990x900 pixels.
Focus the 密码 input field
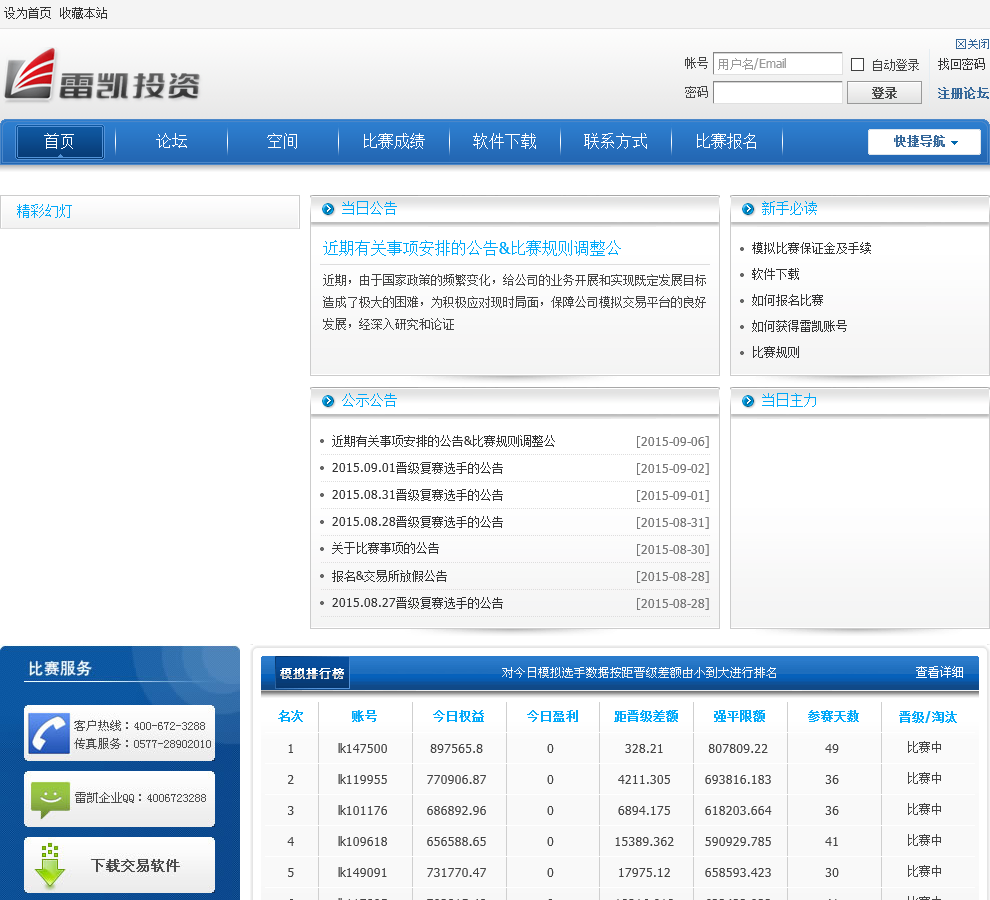coord(777,93)
